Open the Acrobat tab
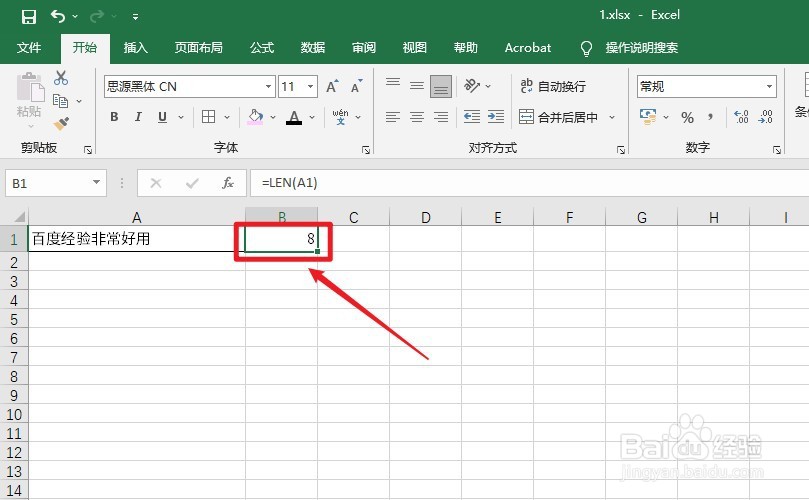The width and height of the screenshot is (809, 500). (528, 48)
